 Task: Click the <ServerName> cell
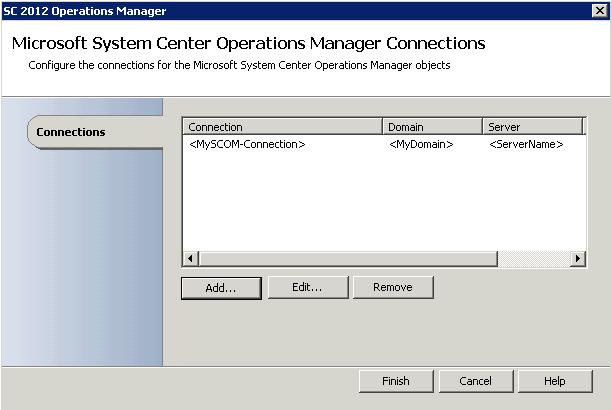(x=526, y=145)
